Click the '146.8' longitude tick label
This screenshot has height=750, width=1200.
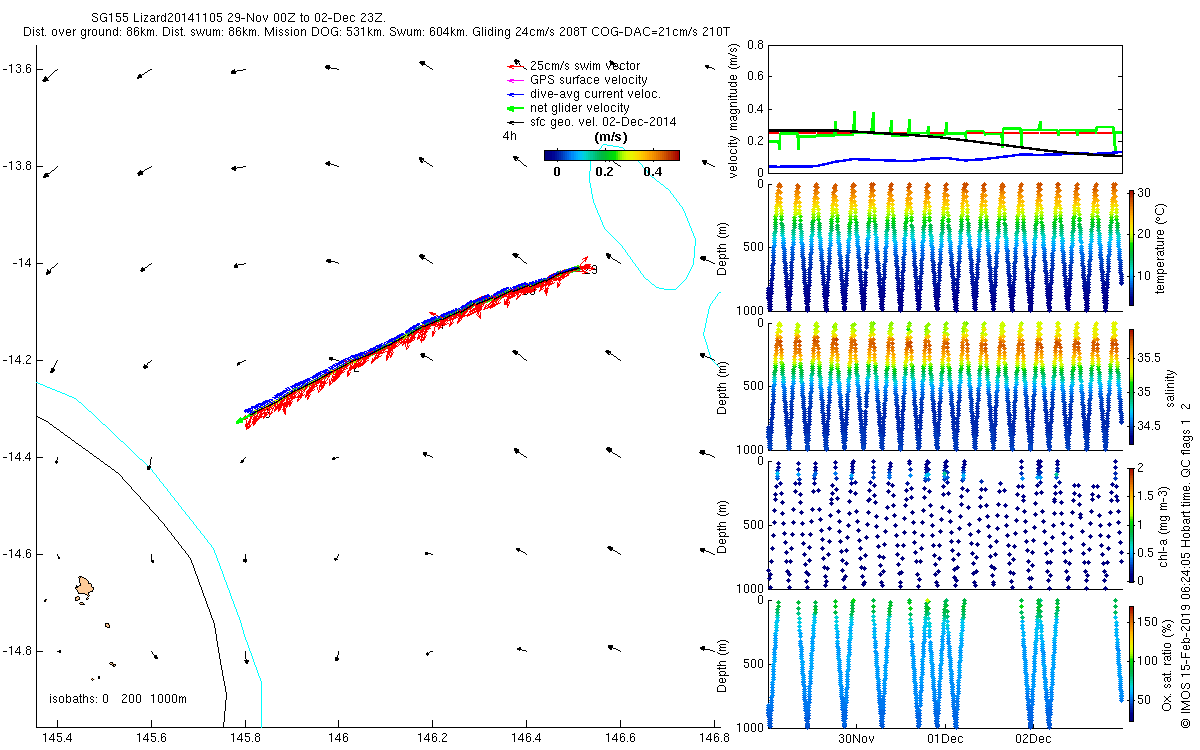(715, 738)
